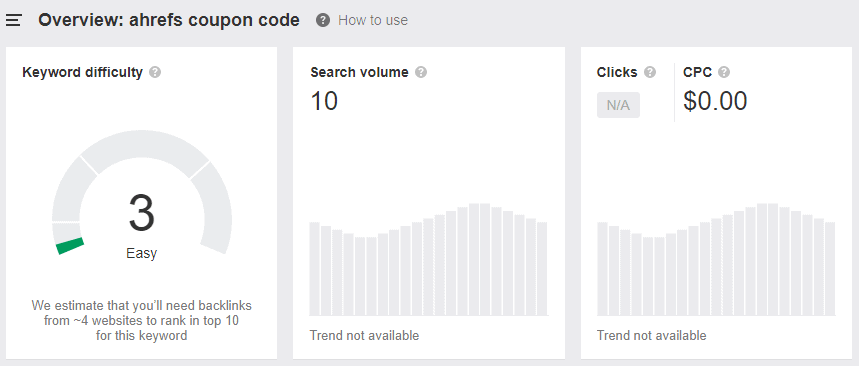Click the question mark beside How to use

(323, 21)
